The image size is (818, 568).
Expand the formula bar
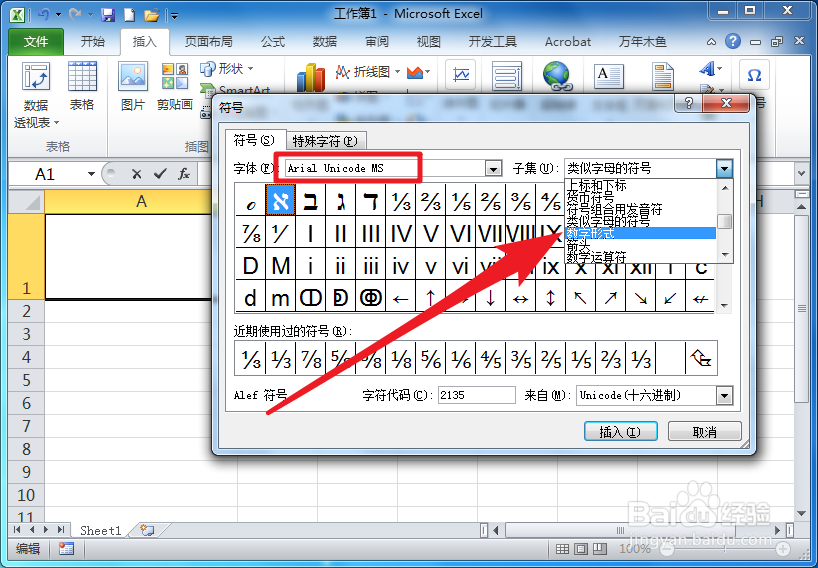coord(801,174)
